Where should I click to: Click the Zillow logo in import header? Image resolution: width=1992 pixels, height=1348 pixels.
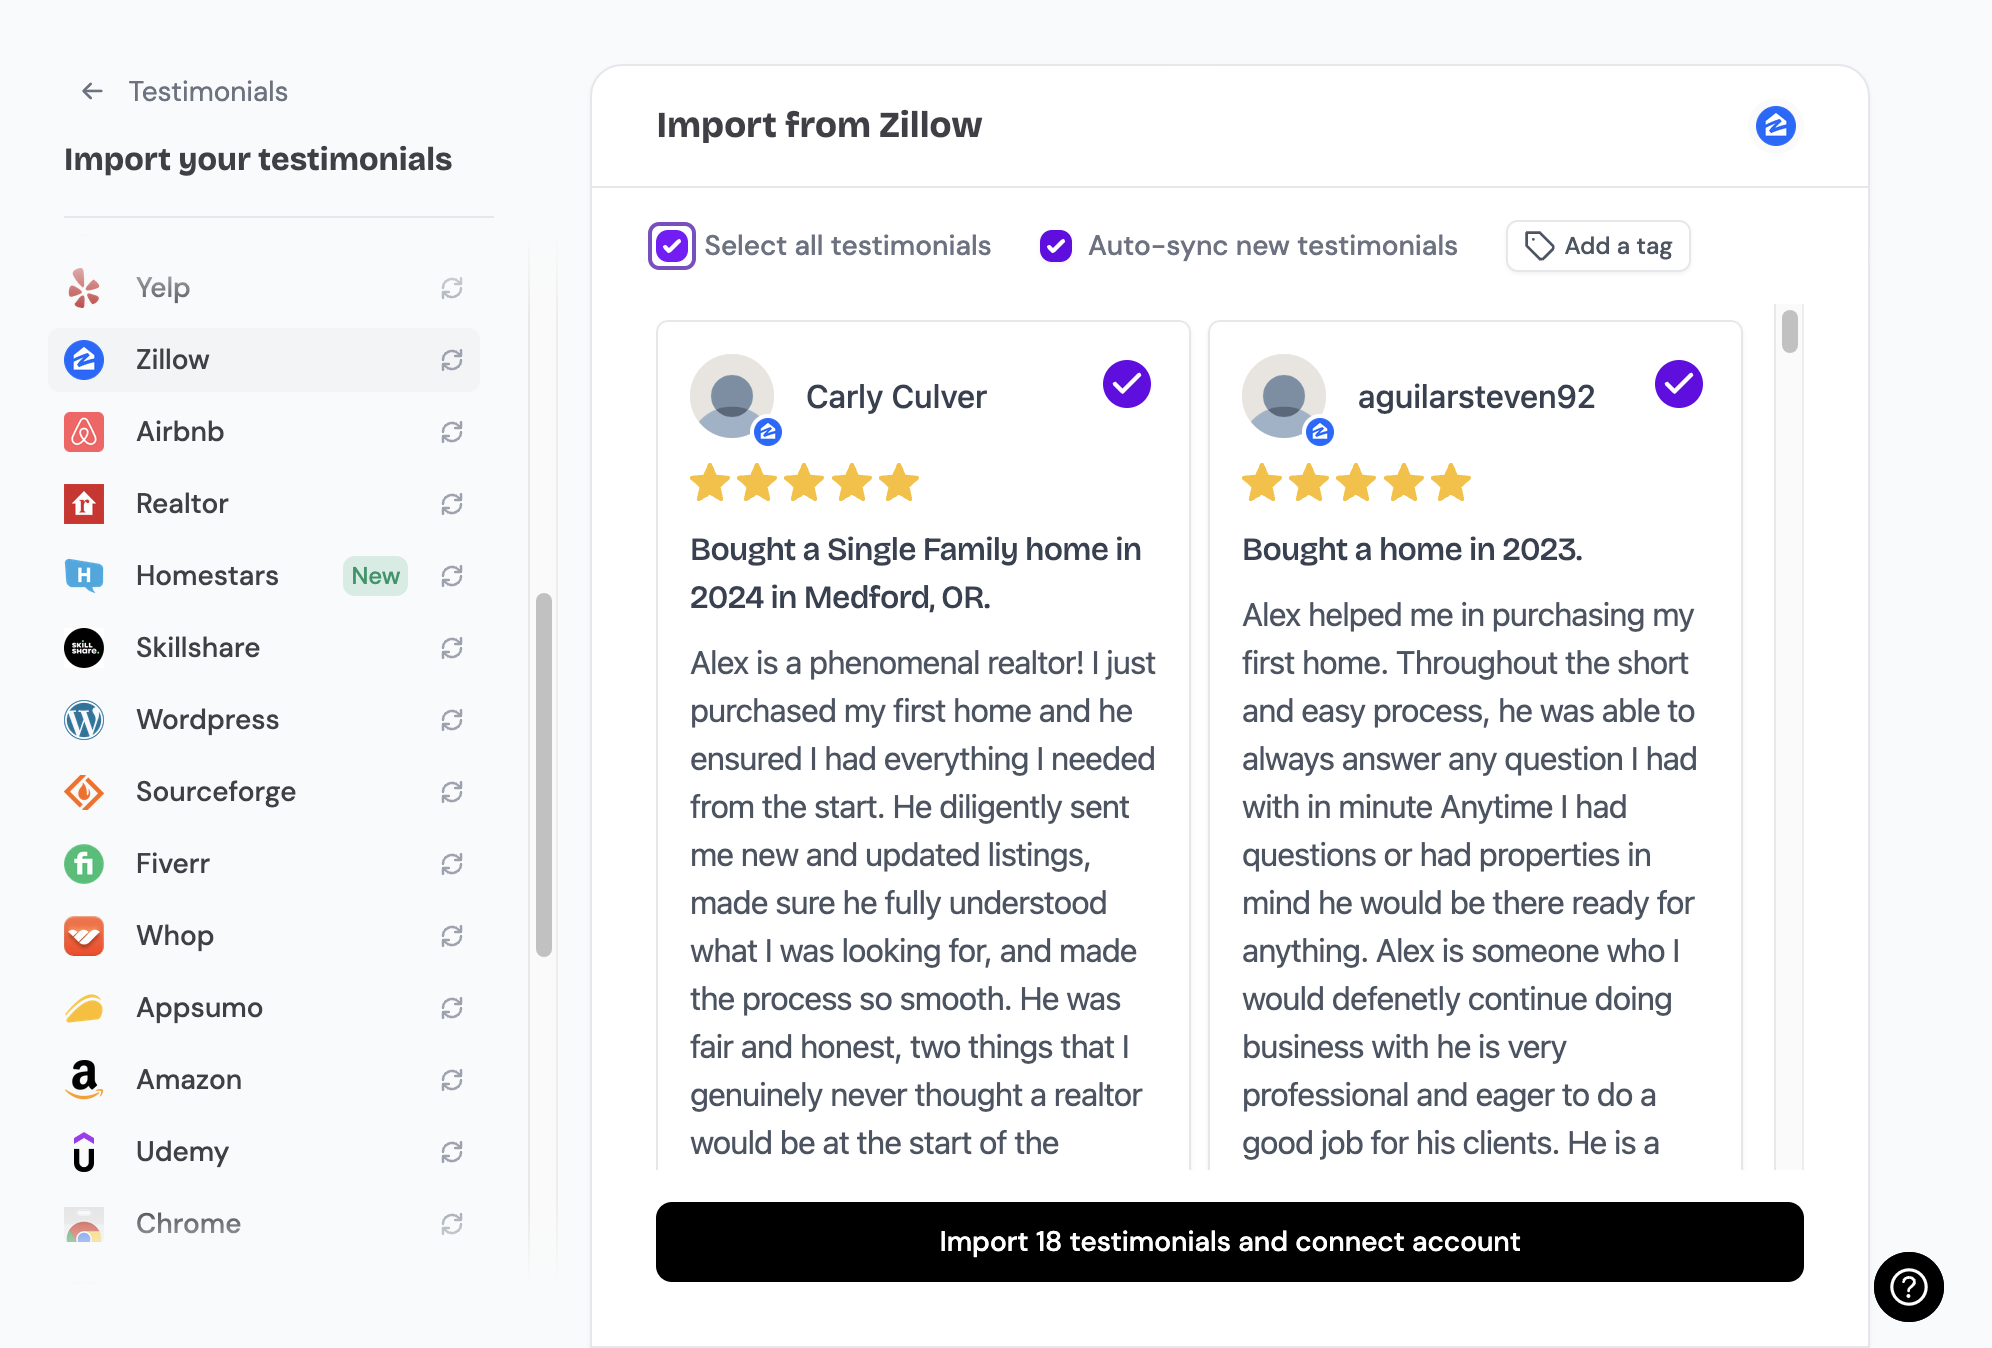1776,126
